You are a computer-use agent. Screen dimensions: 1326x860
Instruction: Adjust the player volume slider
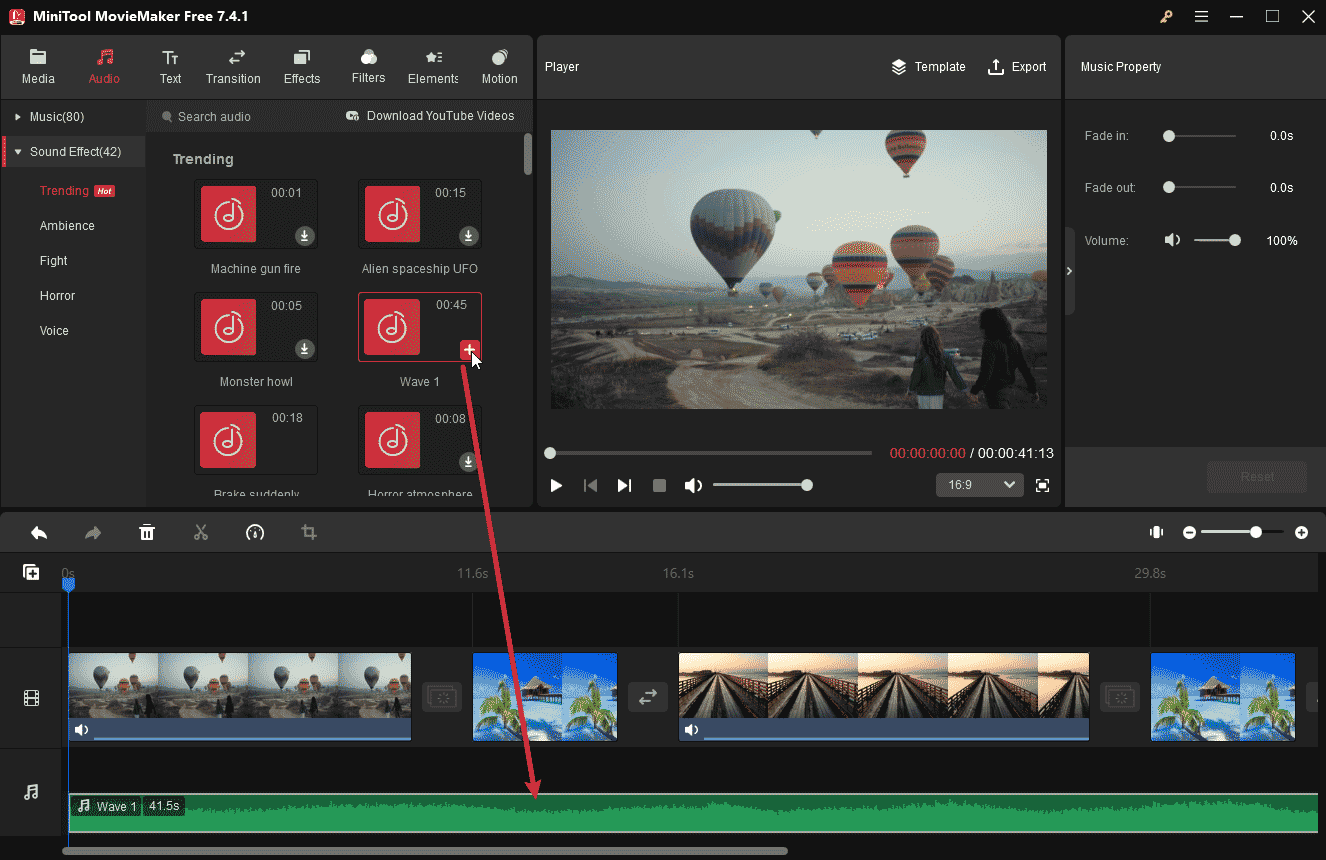(x=762, y=485)
